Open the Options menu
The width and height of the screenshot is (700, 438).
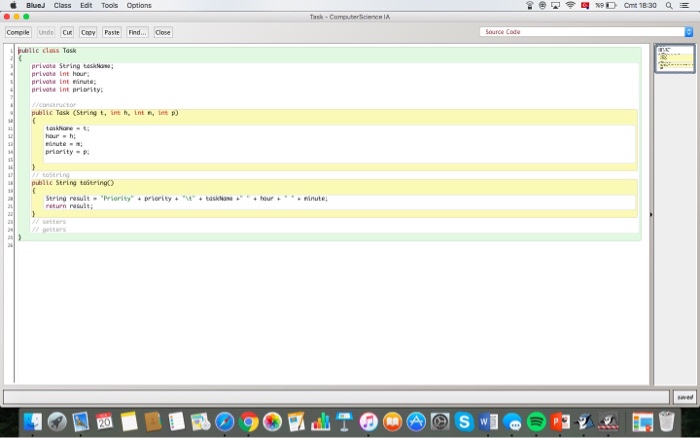pos(139,5)
